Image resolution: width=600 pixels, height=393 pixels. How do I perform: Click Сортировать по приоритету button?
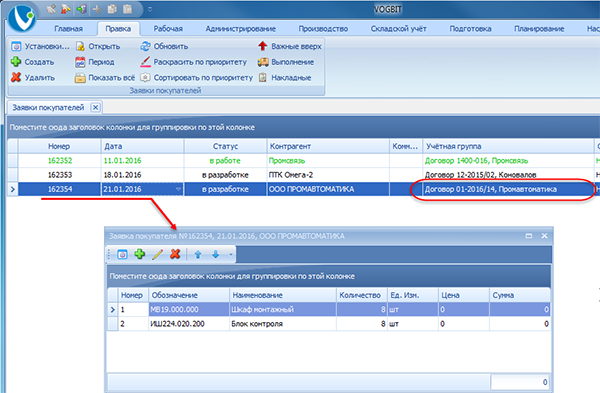coord(196,78)
